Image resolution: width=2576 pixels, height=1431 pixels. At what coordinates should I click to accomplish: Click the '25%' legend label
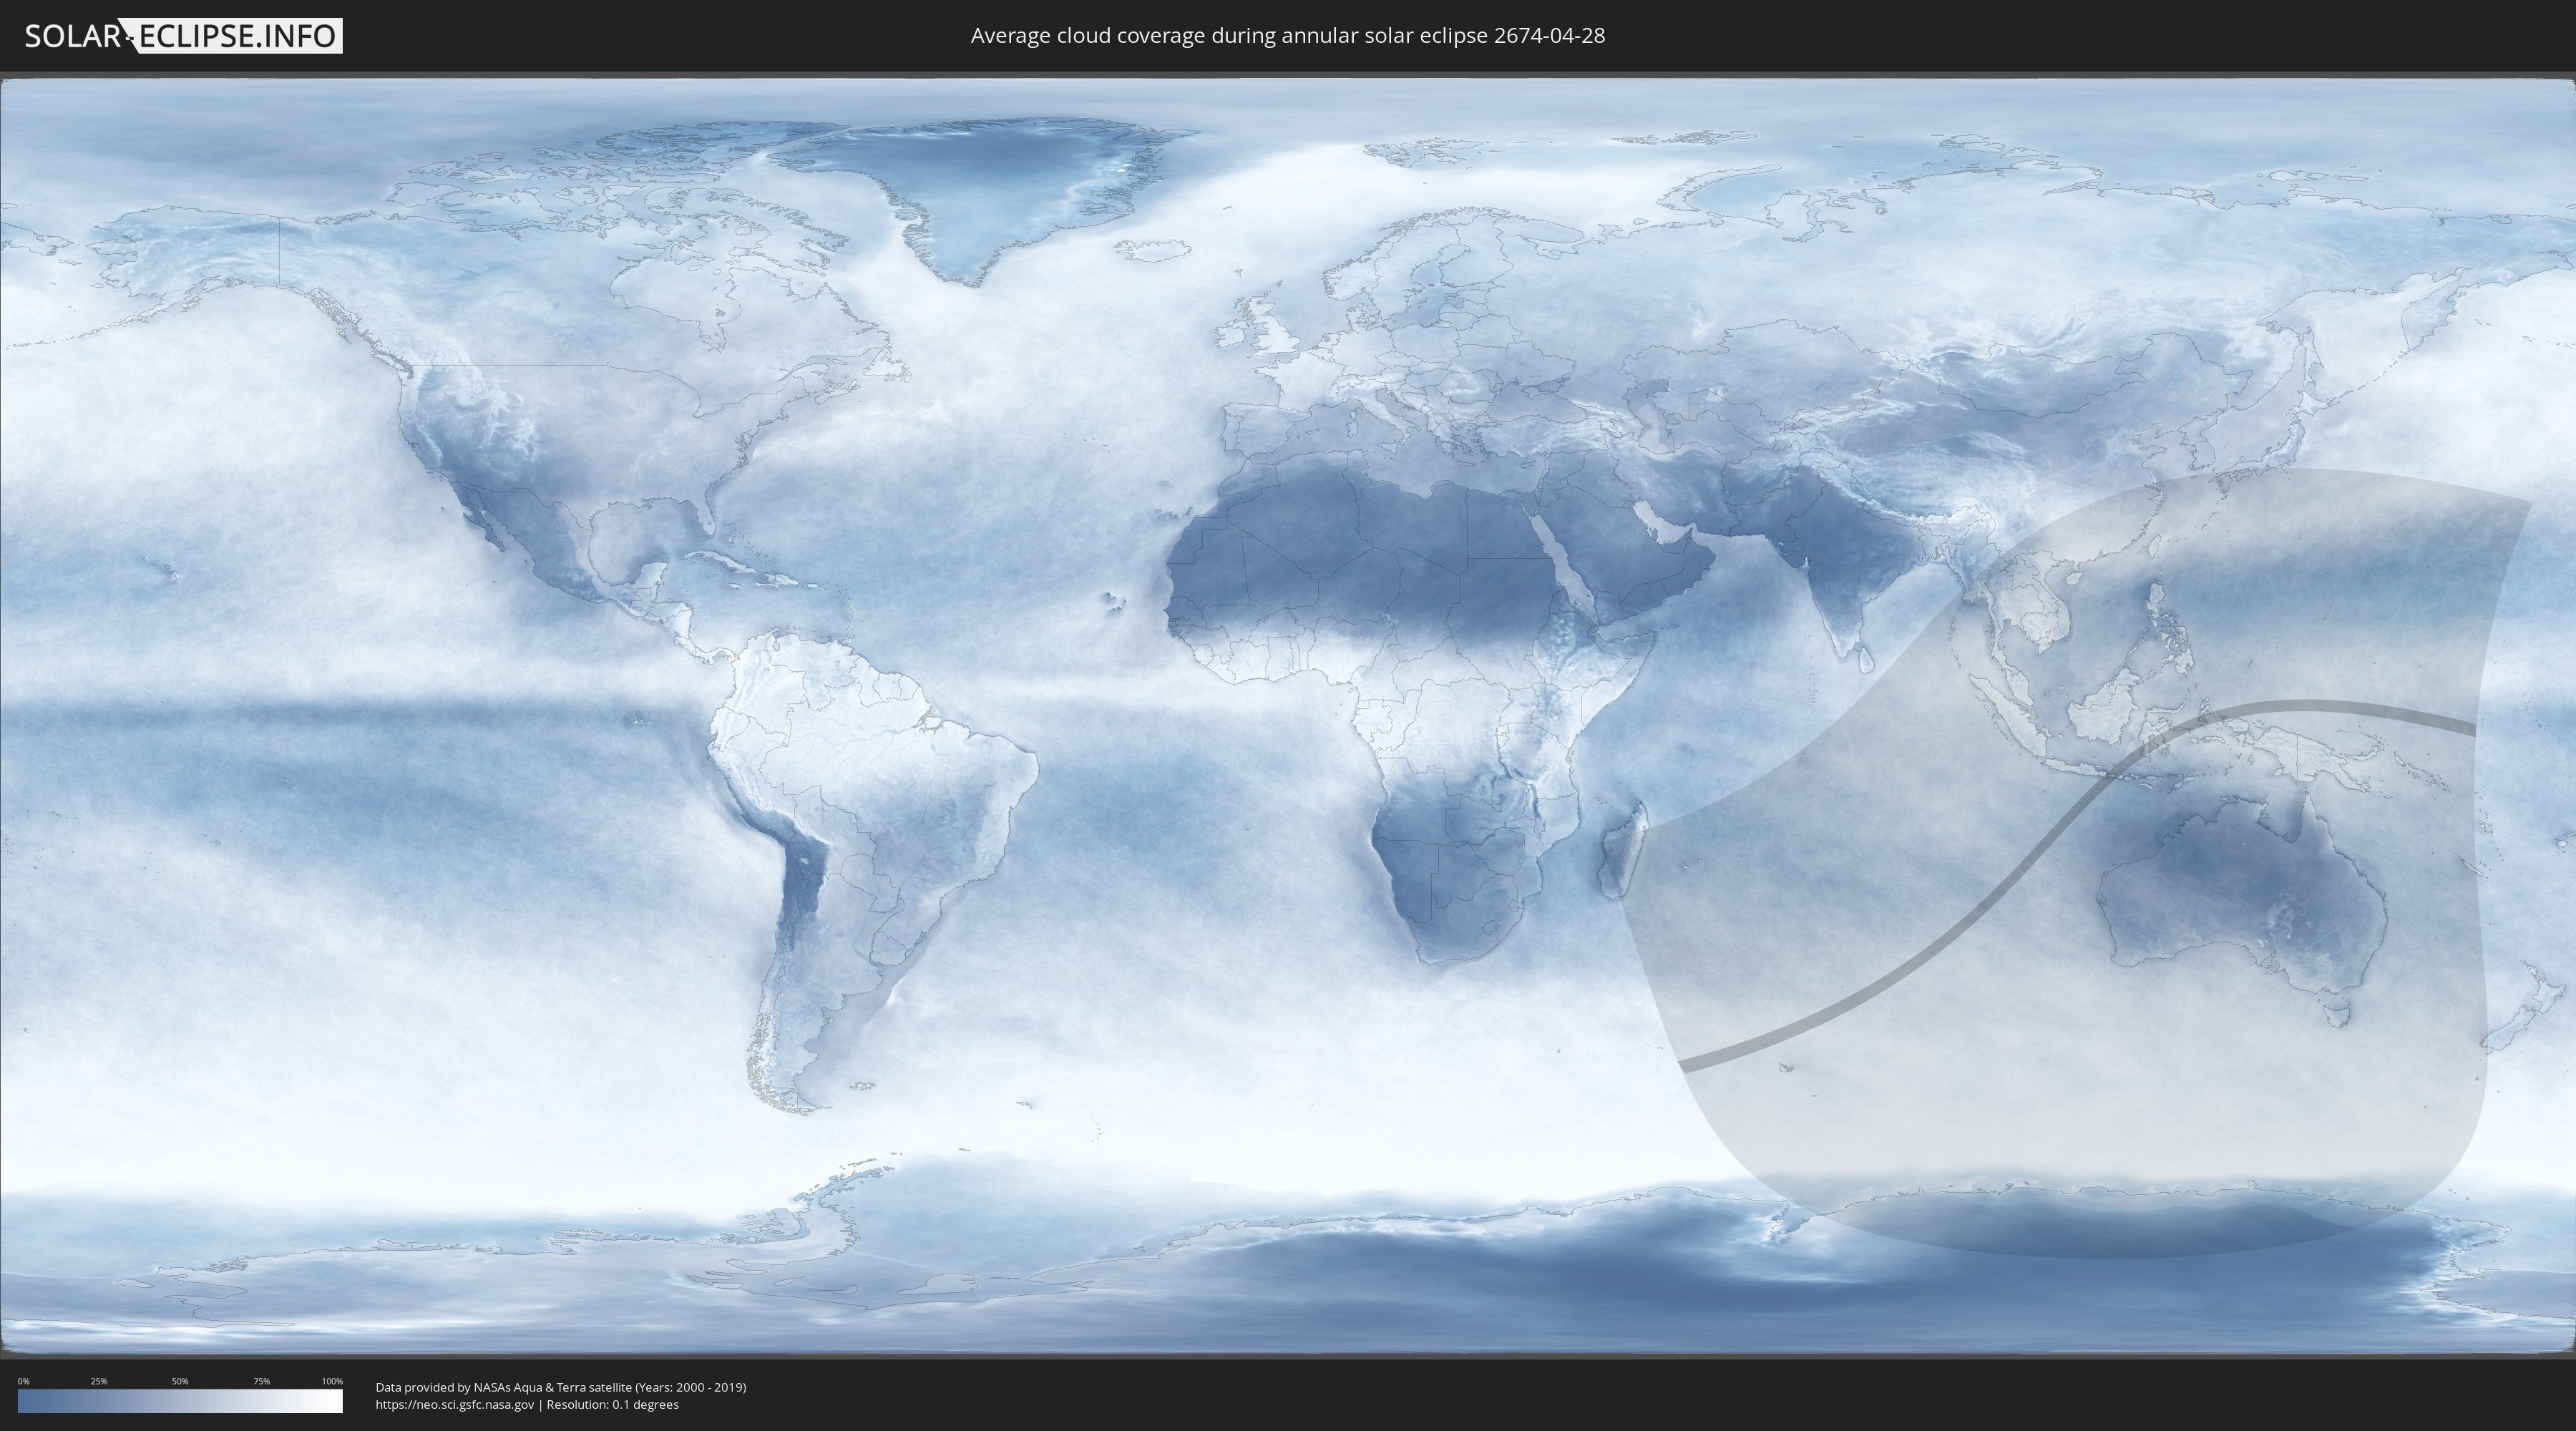pyautogui.click(x=99, y=1381)
